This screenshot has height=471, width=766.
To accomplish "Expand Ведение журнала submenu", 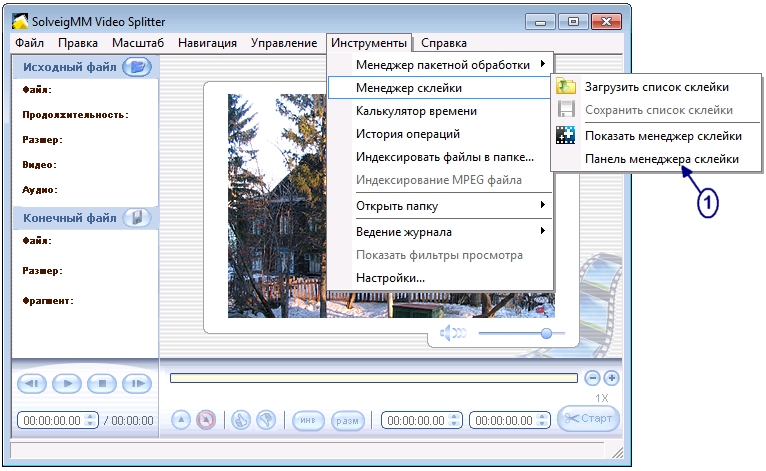I will click(x=440, y=232).
